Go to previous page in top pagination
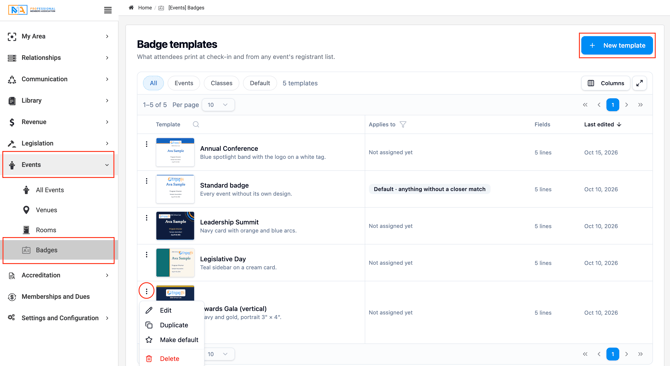This screenshot has height=366, width=670. point(599,105)
